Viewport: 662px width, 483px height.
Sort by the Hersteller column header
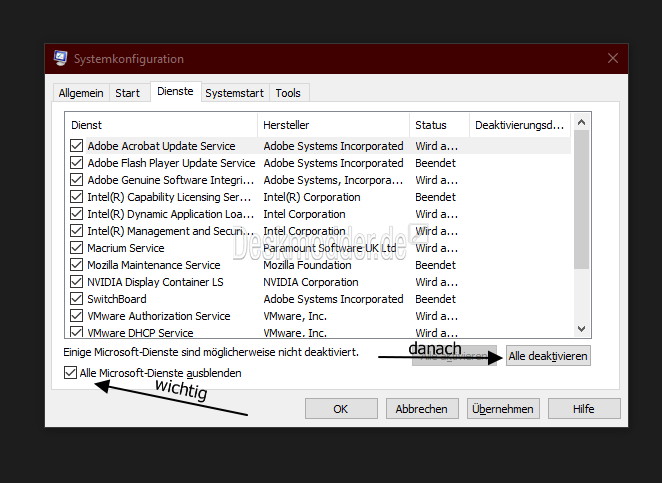tap(333, 125)
